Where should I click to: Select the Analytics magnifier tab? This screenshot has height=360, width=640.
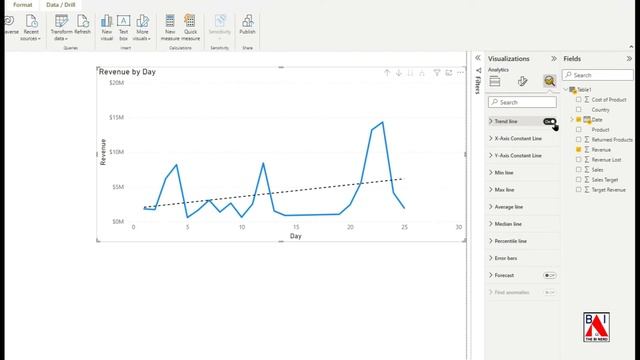(x=549, y=81)
